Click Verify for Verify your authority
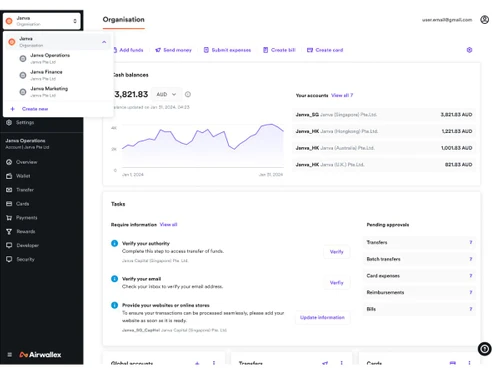 coord(337,252)
